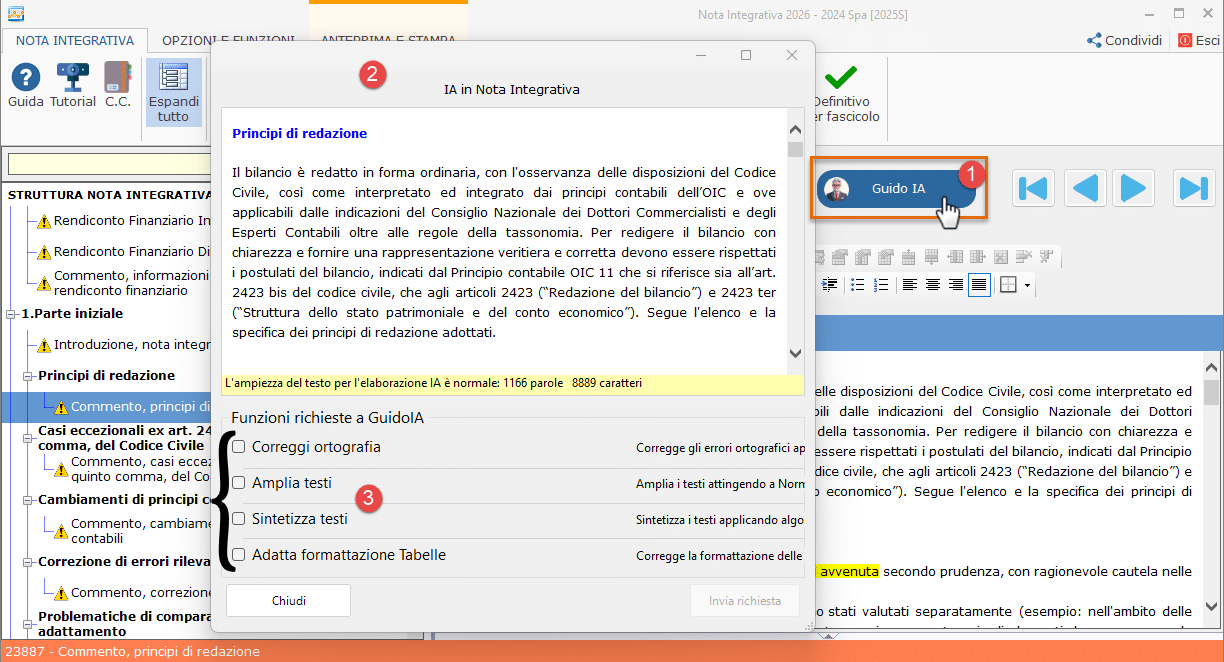The width and height of the screenshot is (1224, 662).
Task: Click insert column right icon
Action: (978, 257)
